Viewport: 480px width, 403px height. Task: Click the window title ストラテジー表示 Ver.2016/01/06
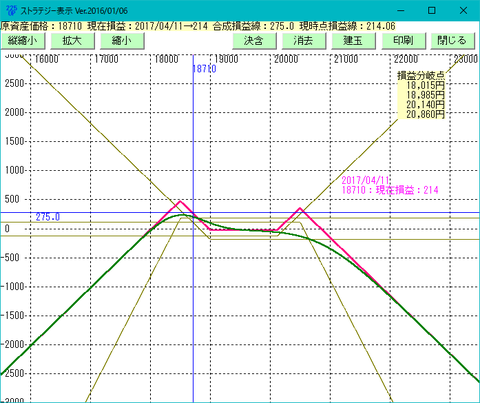pos(74,11)
